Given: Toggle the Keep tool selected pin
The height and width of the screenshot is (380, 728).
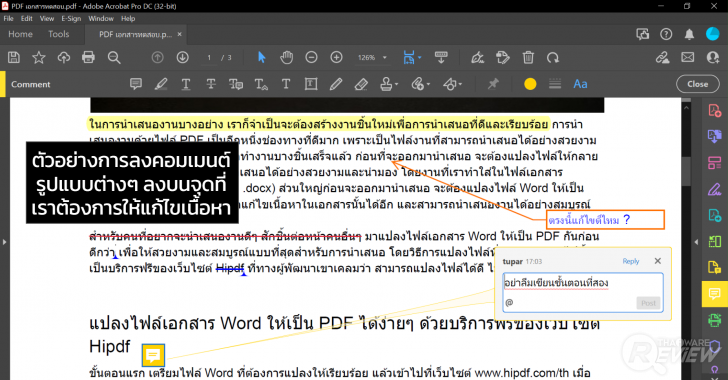Looking at the screenshot, I should 493,84.
